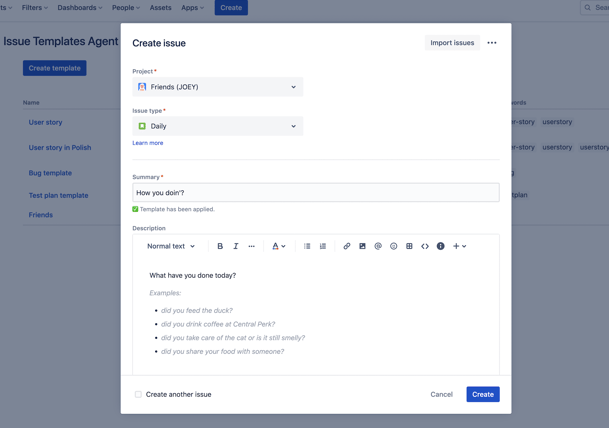Viewport: 609px width, 428px height.
Task: Follow the Learn more link
Action: click(x=148, y=143)
